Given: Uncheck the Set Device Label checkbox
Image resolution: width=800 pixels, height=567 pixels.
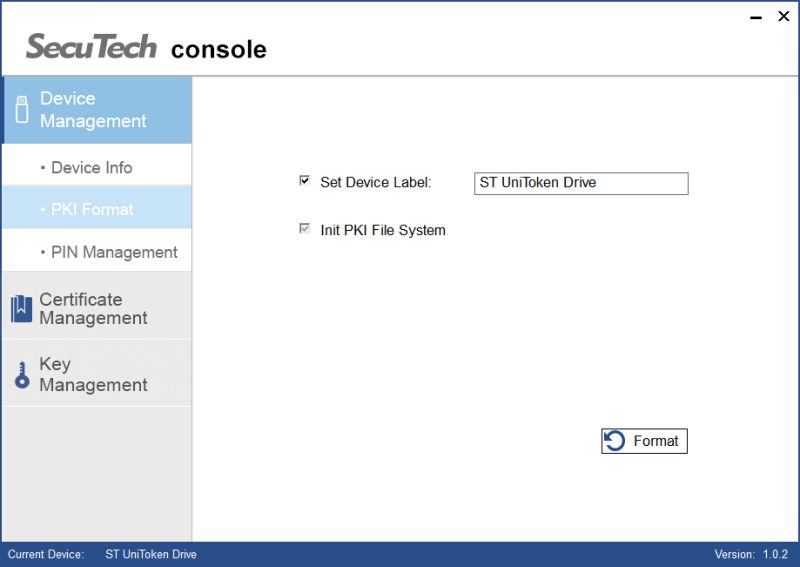Looking at the screenshot, I should pyautogui.click(x=305, y=181).
